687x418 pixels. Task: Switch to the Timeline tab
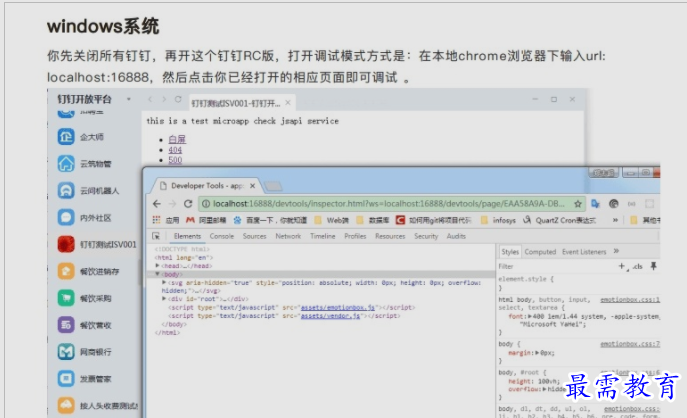323,236
